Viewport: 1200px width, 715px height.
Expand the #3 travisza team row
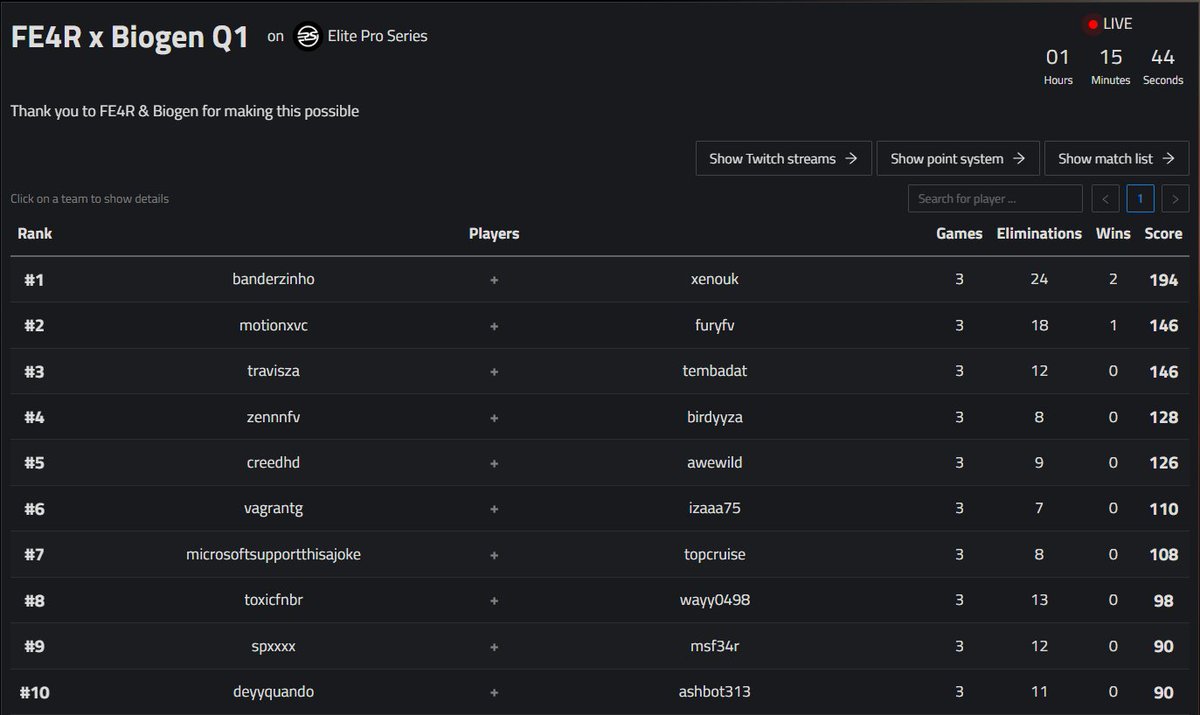coord(600,371)
